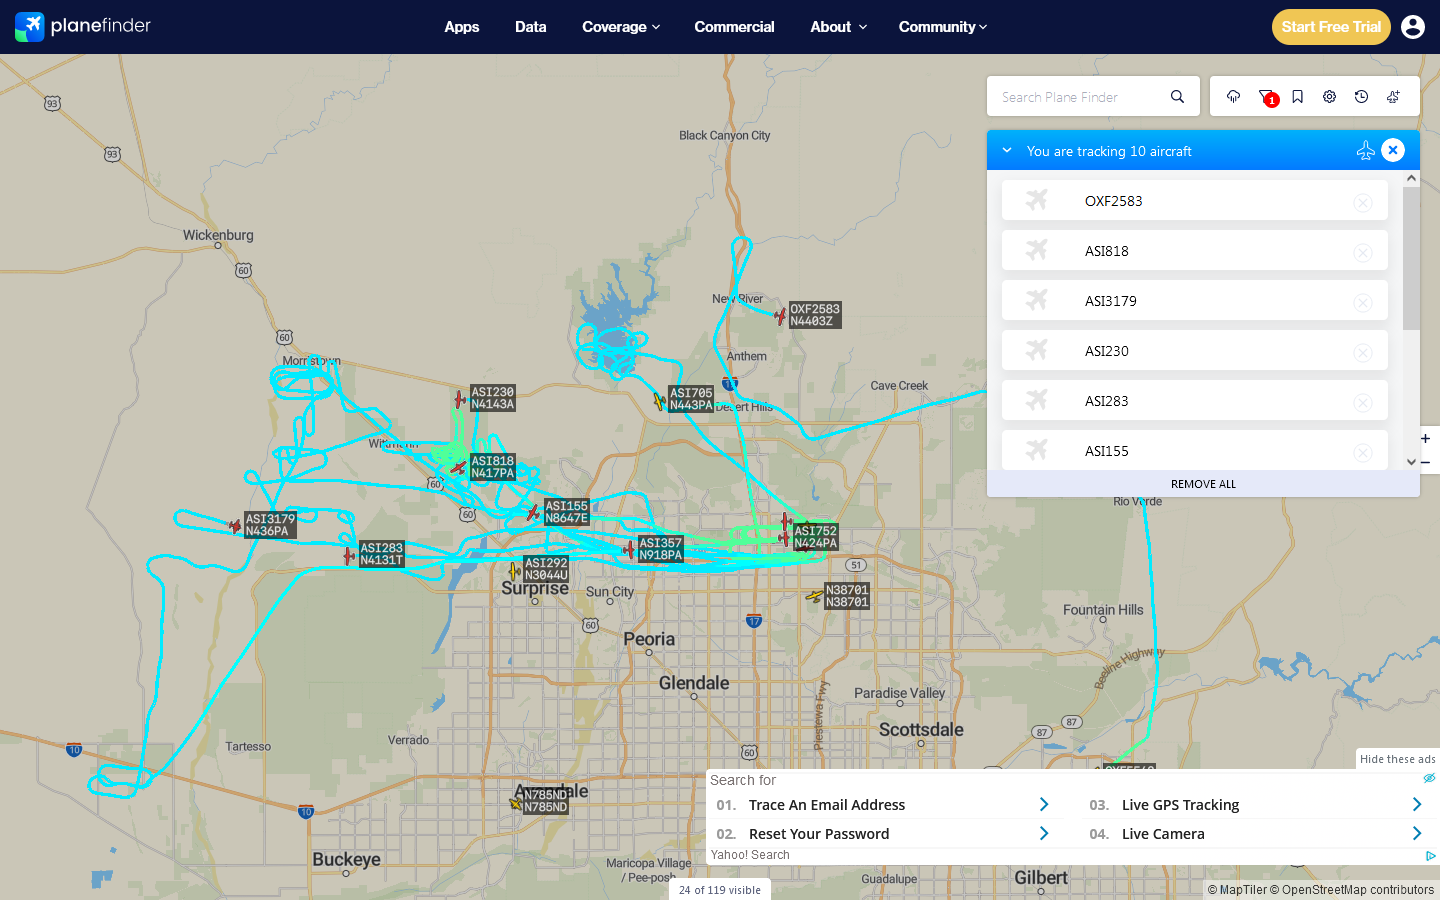Collapse the tracking aircraft panel chevron
The height and width of the screenshot is (900, 1440).
1007,150
